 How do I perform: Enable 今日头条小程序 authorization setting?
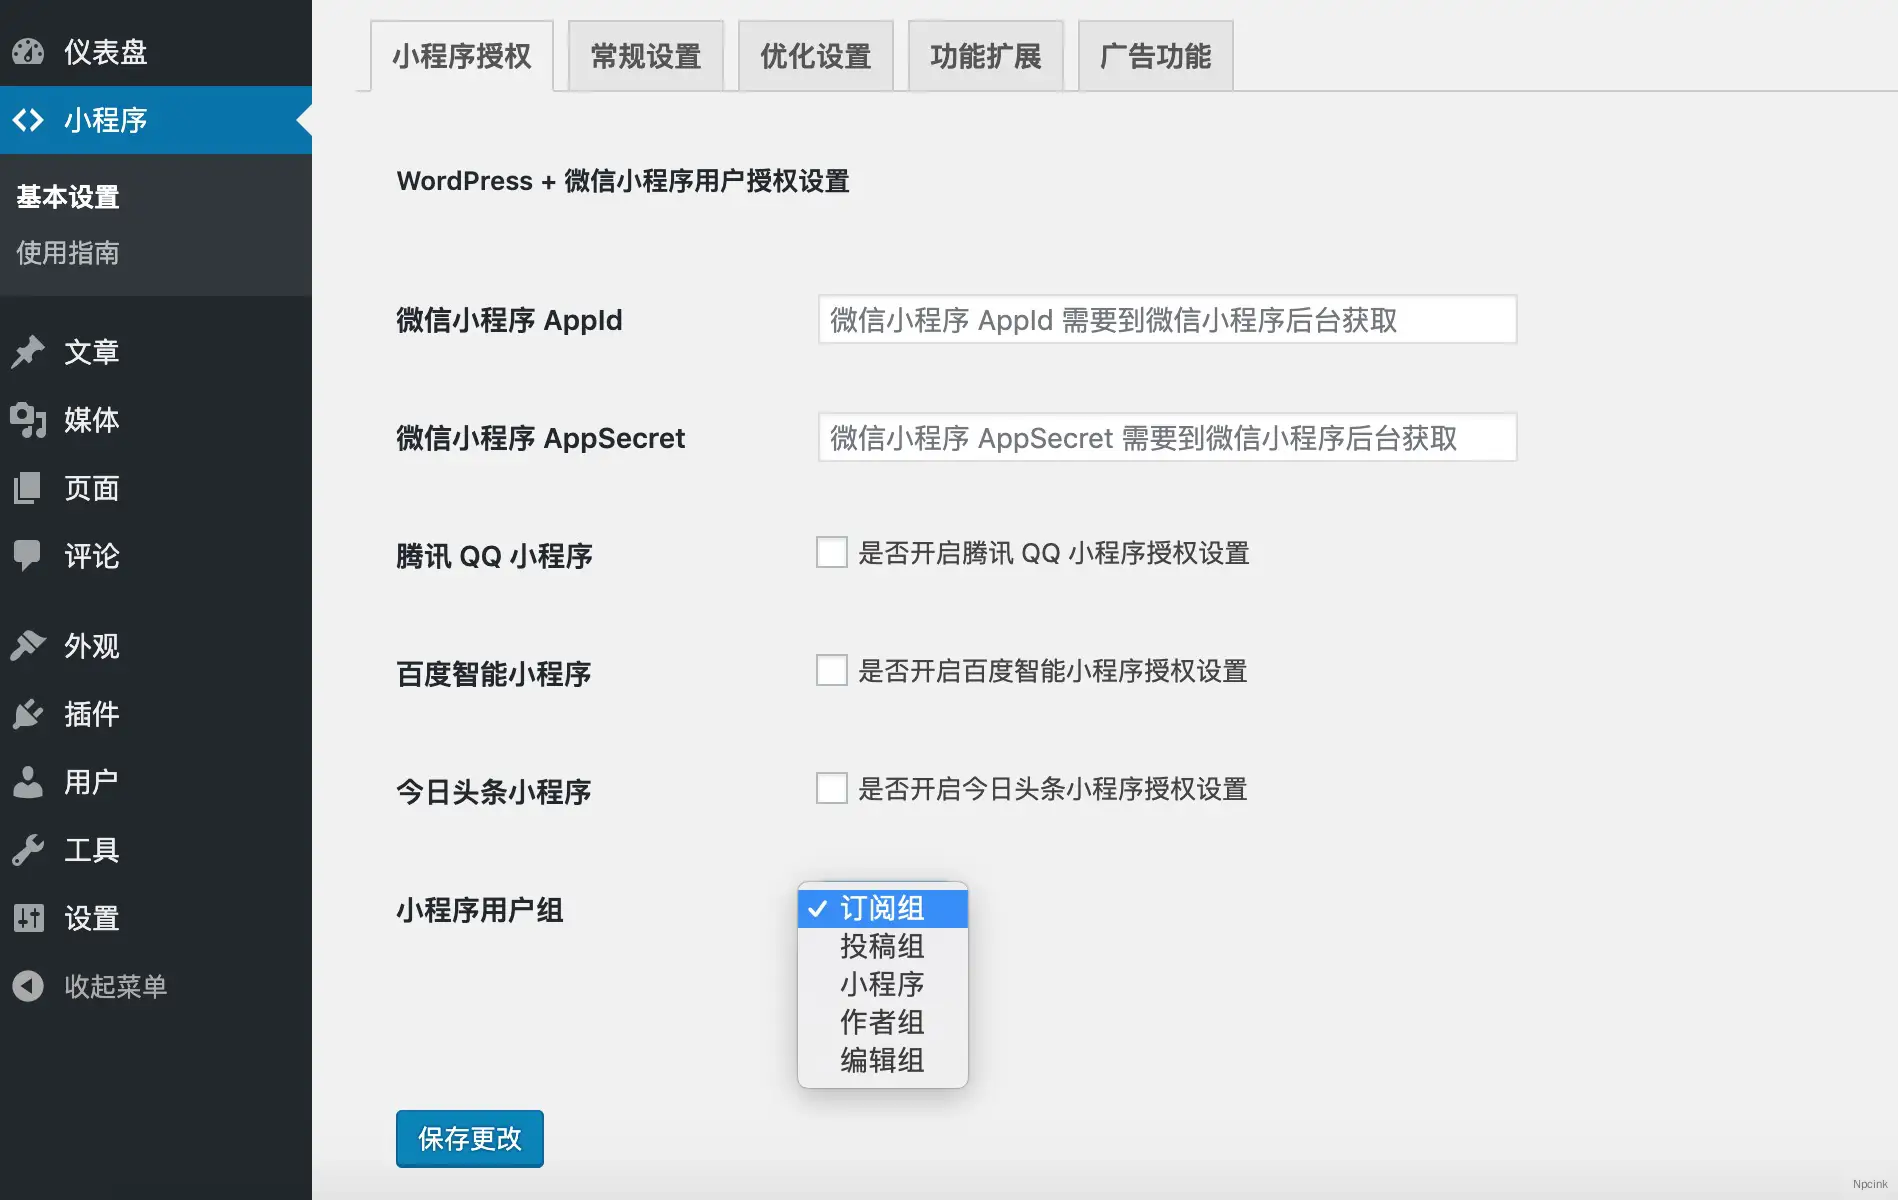[831, 788]
